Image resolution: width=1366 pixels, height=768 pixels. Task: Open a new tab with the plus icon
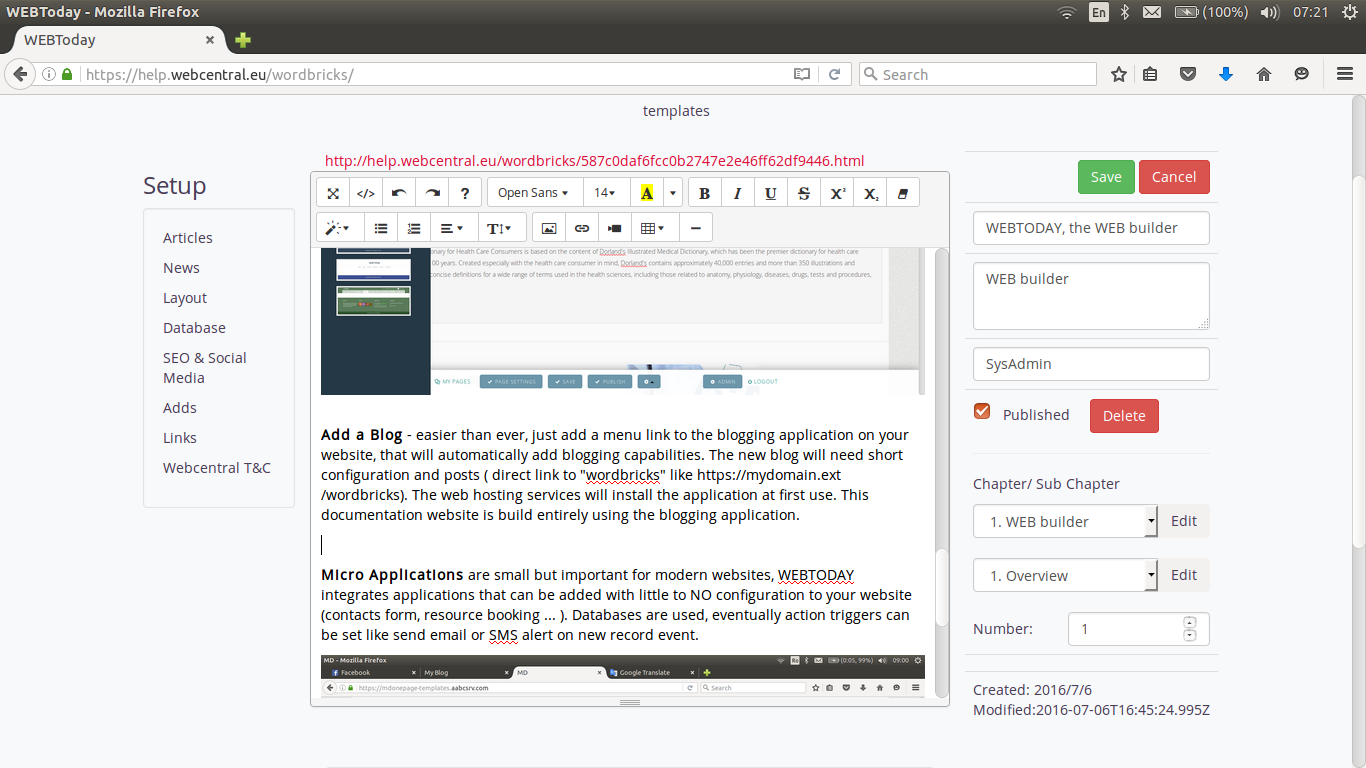click(x=243, y=40)
